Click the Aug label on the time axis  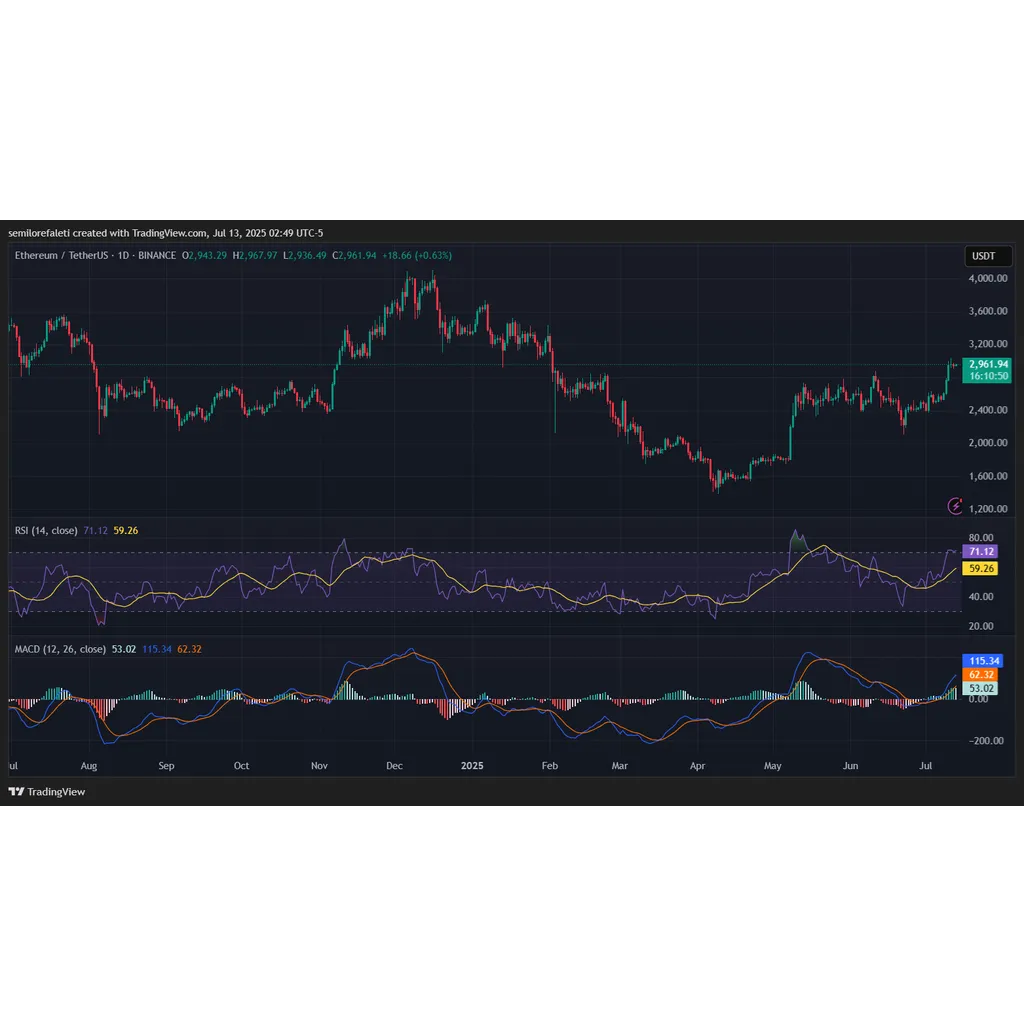[89, 765]
